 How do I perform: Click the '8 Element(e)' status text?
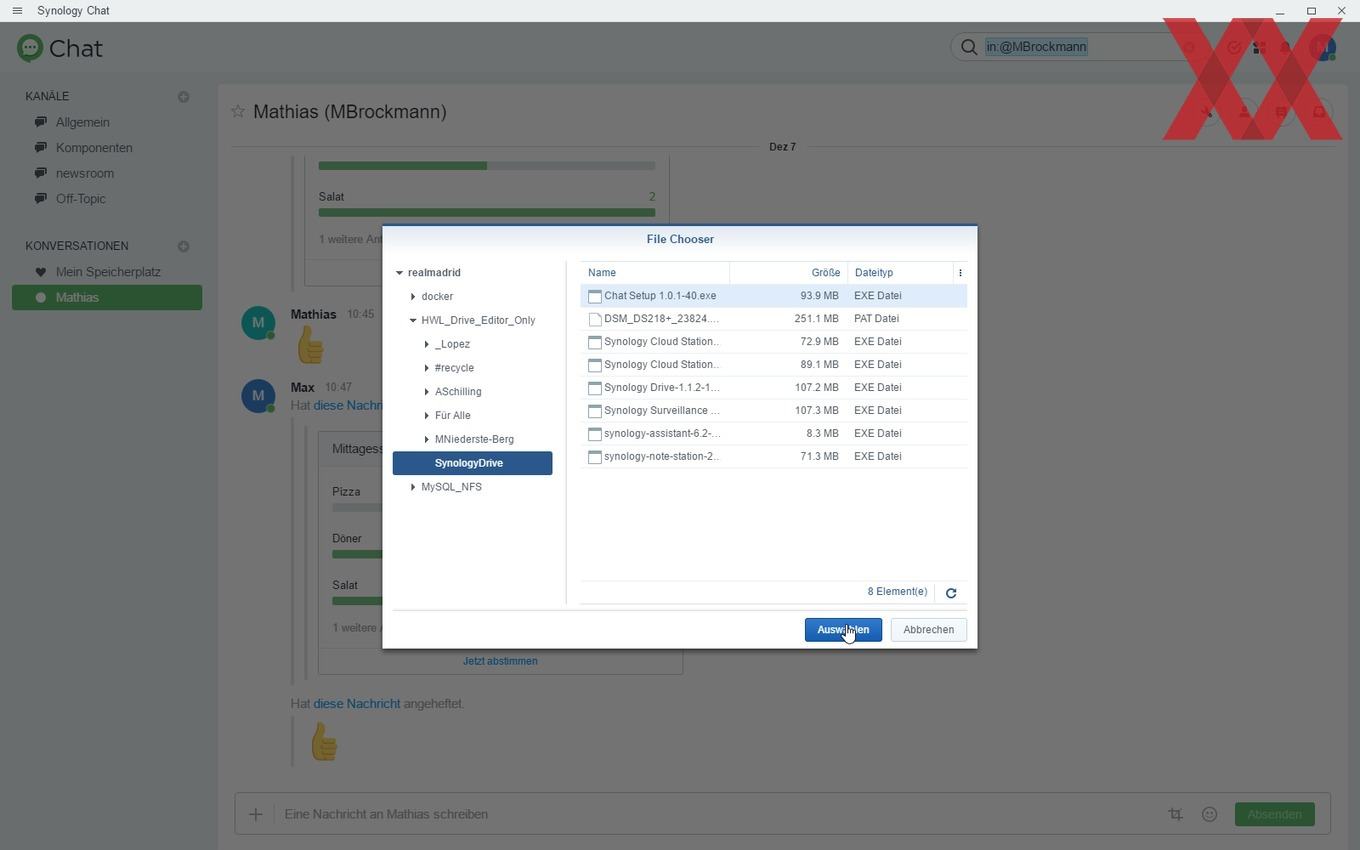point(897,592)
